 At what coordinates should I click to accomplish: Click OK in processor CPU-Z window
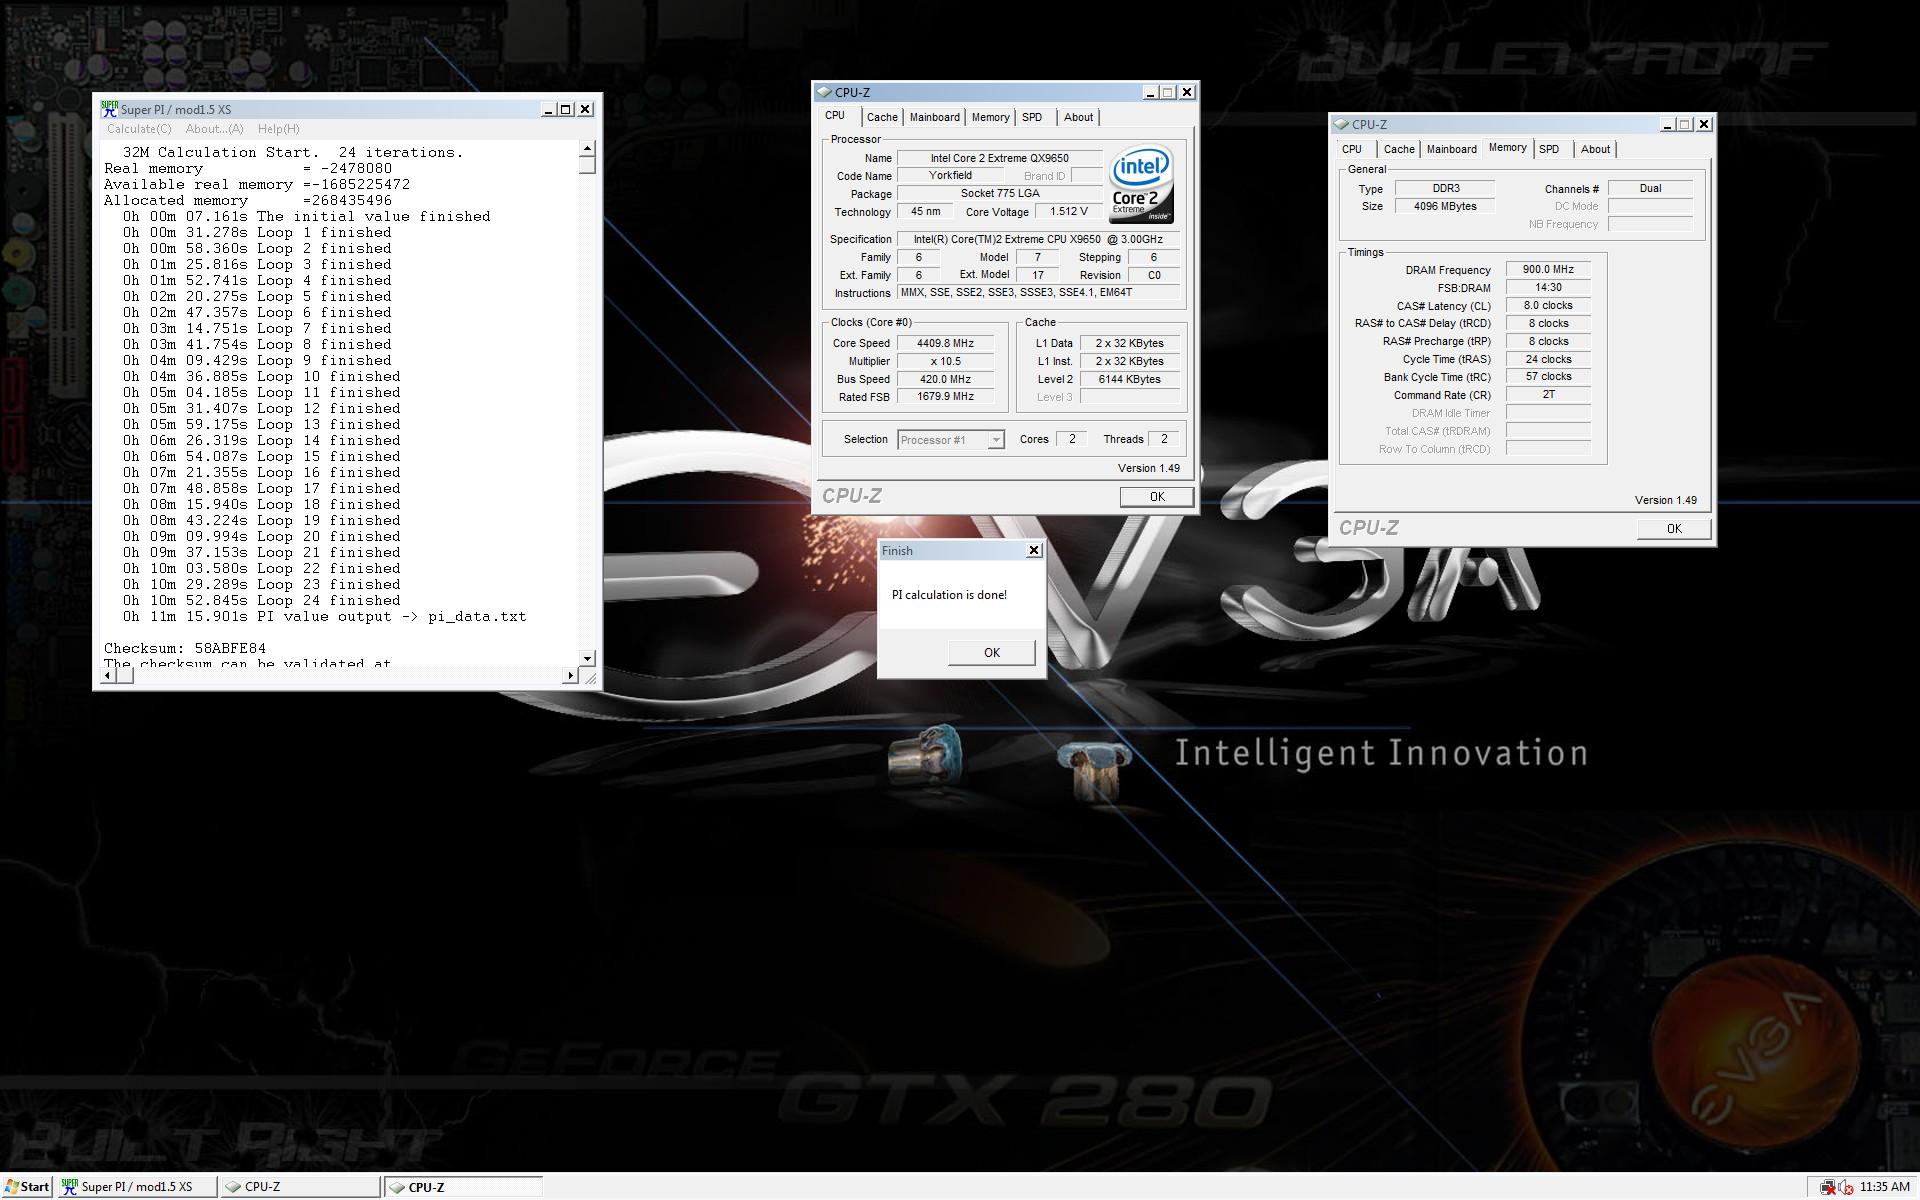pyautogui.click(x=1156, y=497)
